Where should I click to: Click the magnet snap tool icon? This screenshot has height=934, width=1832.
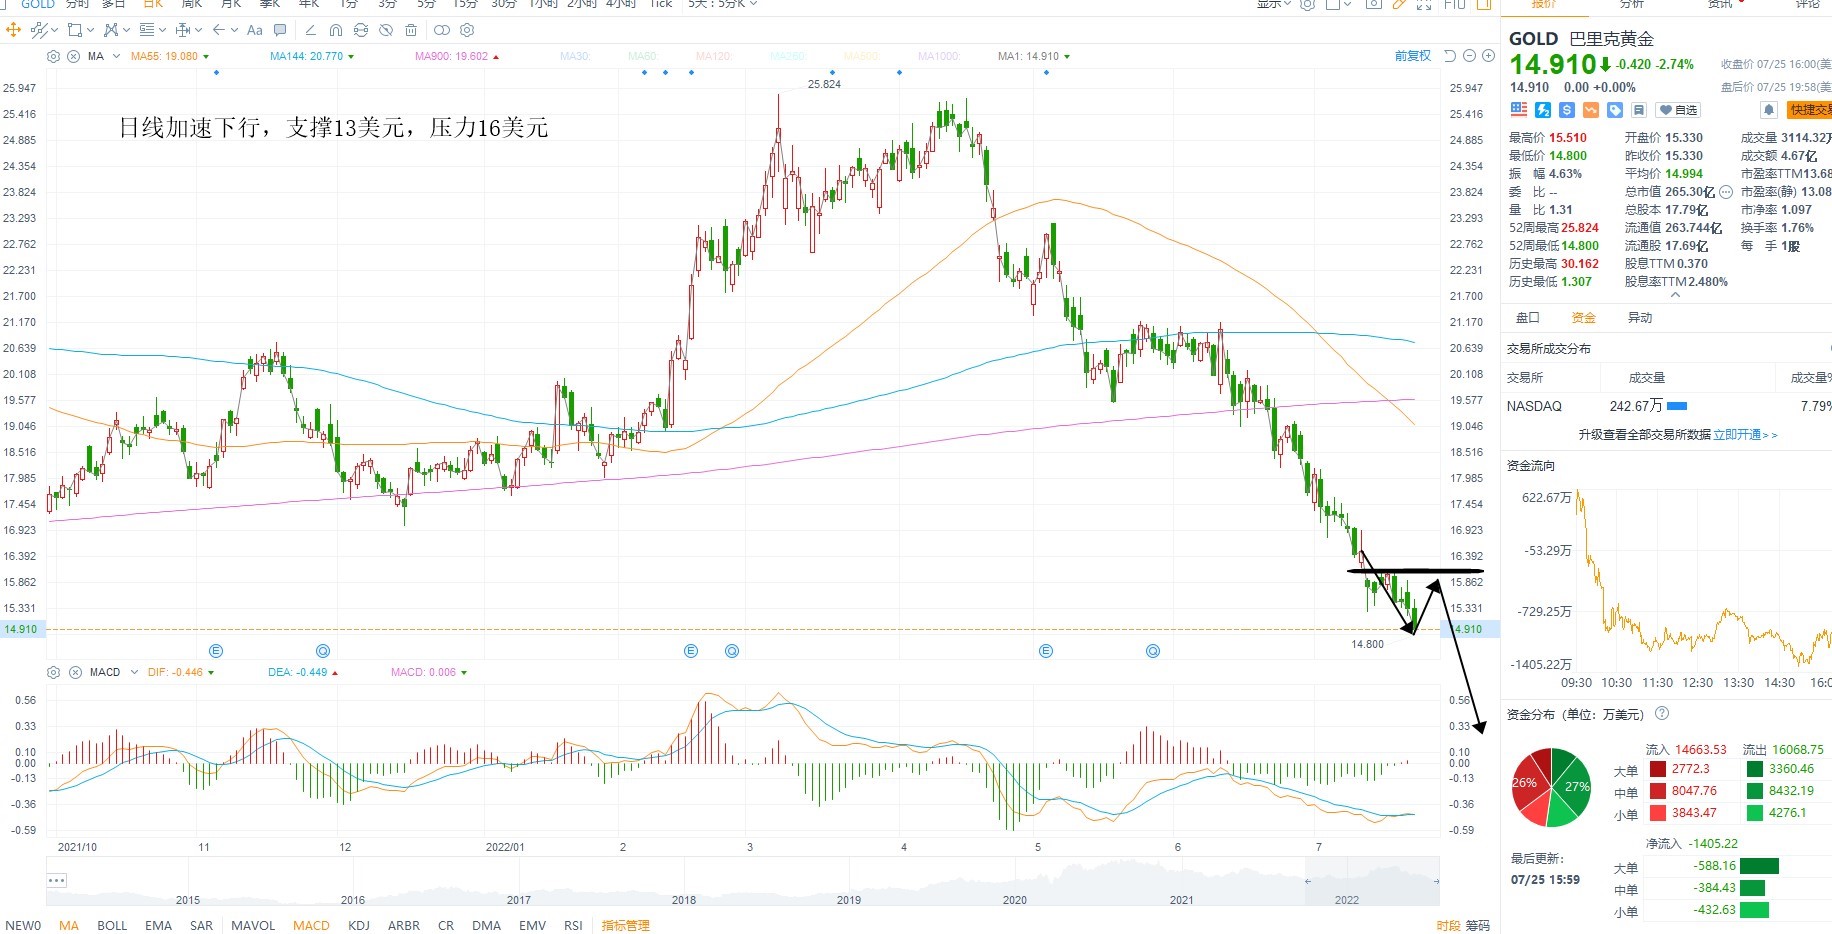[336, 30]
